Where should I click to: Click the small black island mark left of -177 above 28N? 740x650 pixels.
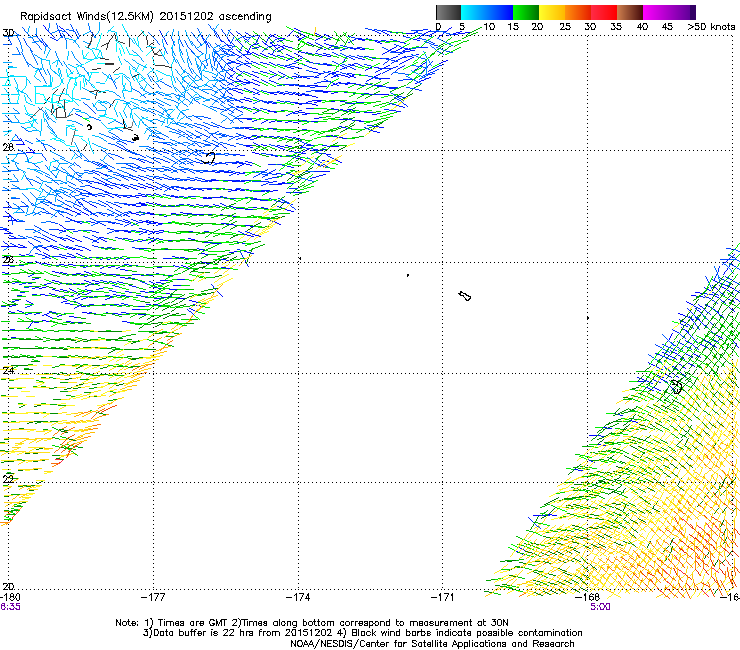[135, 137]
